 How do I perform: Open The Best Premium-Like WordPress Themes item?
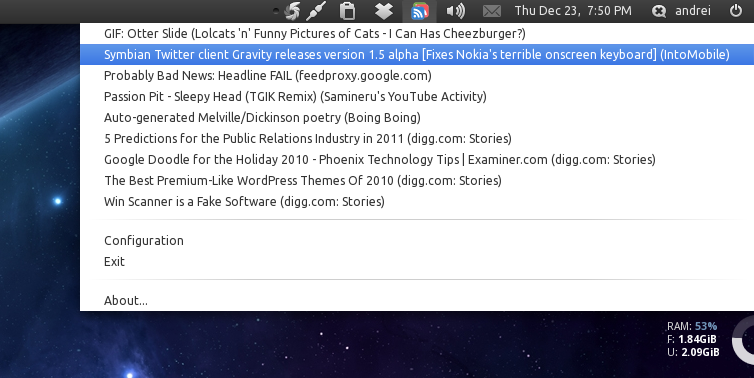[x=416, y=180]
